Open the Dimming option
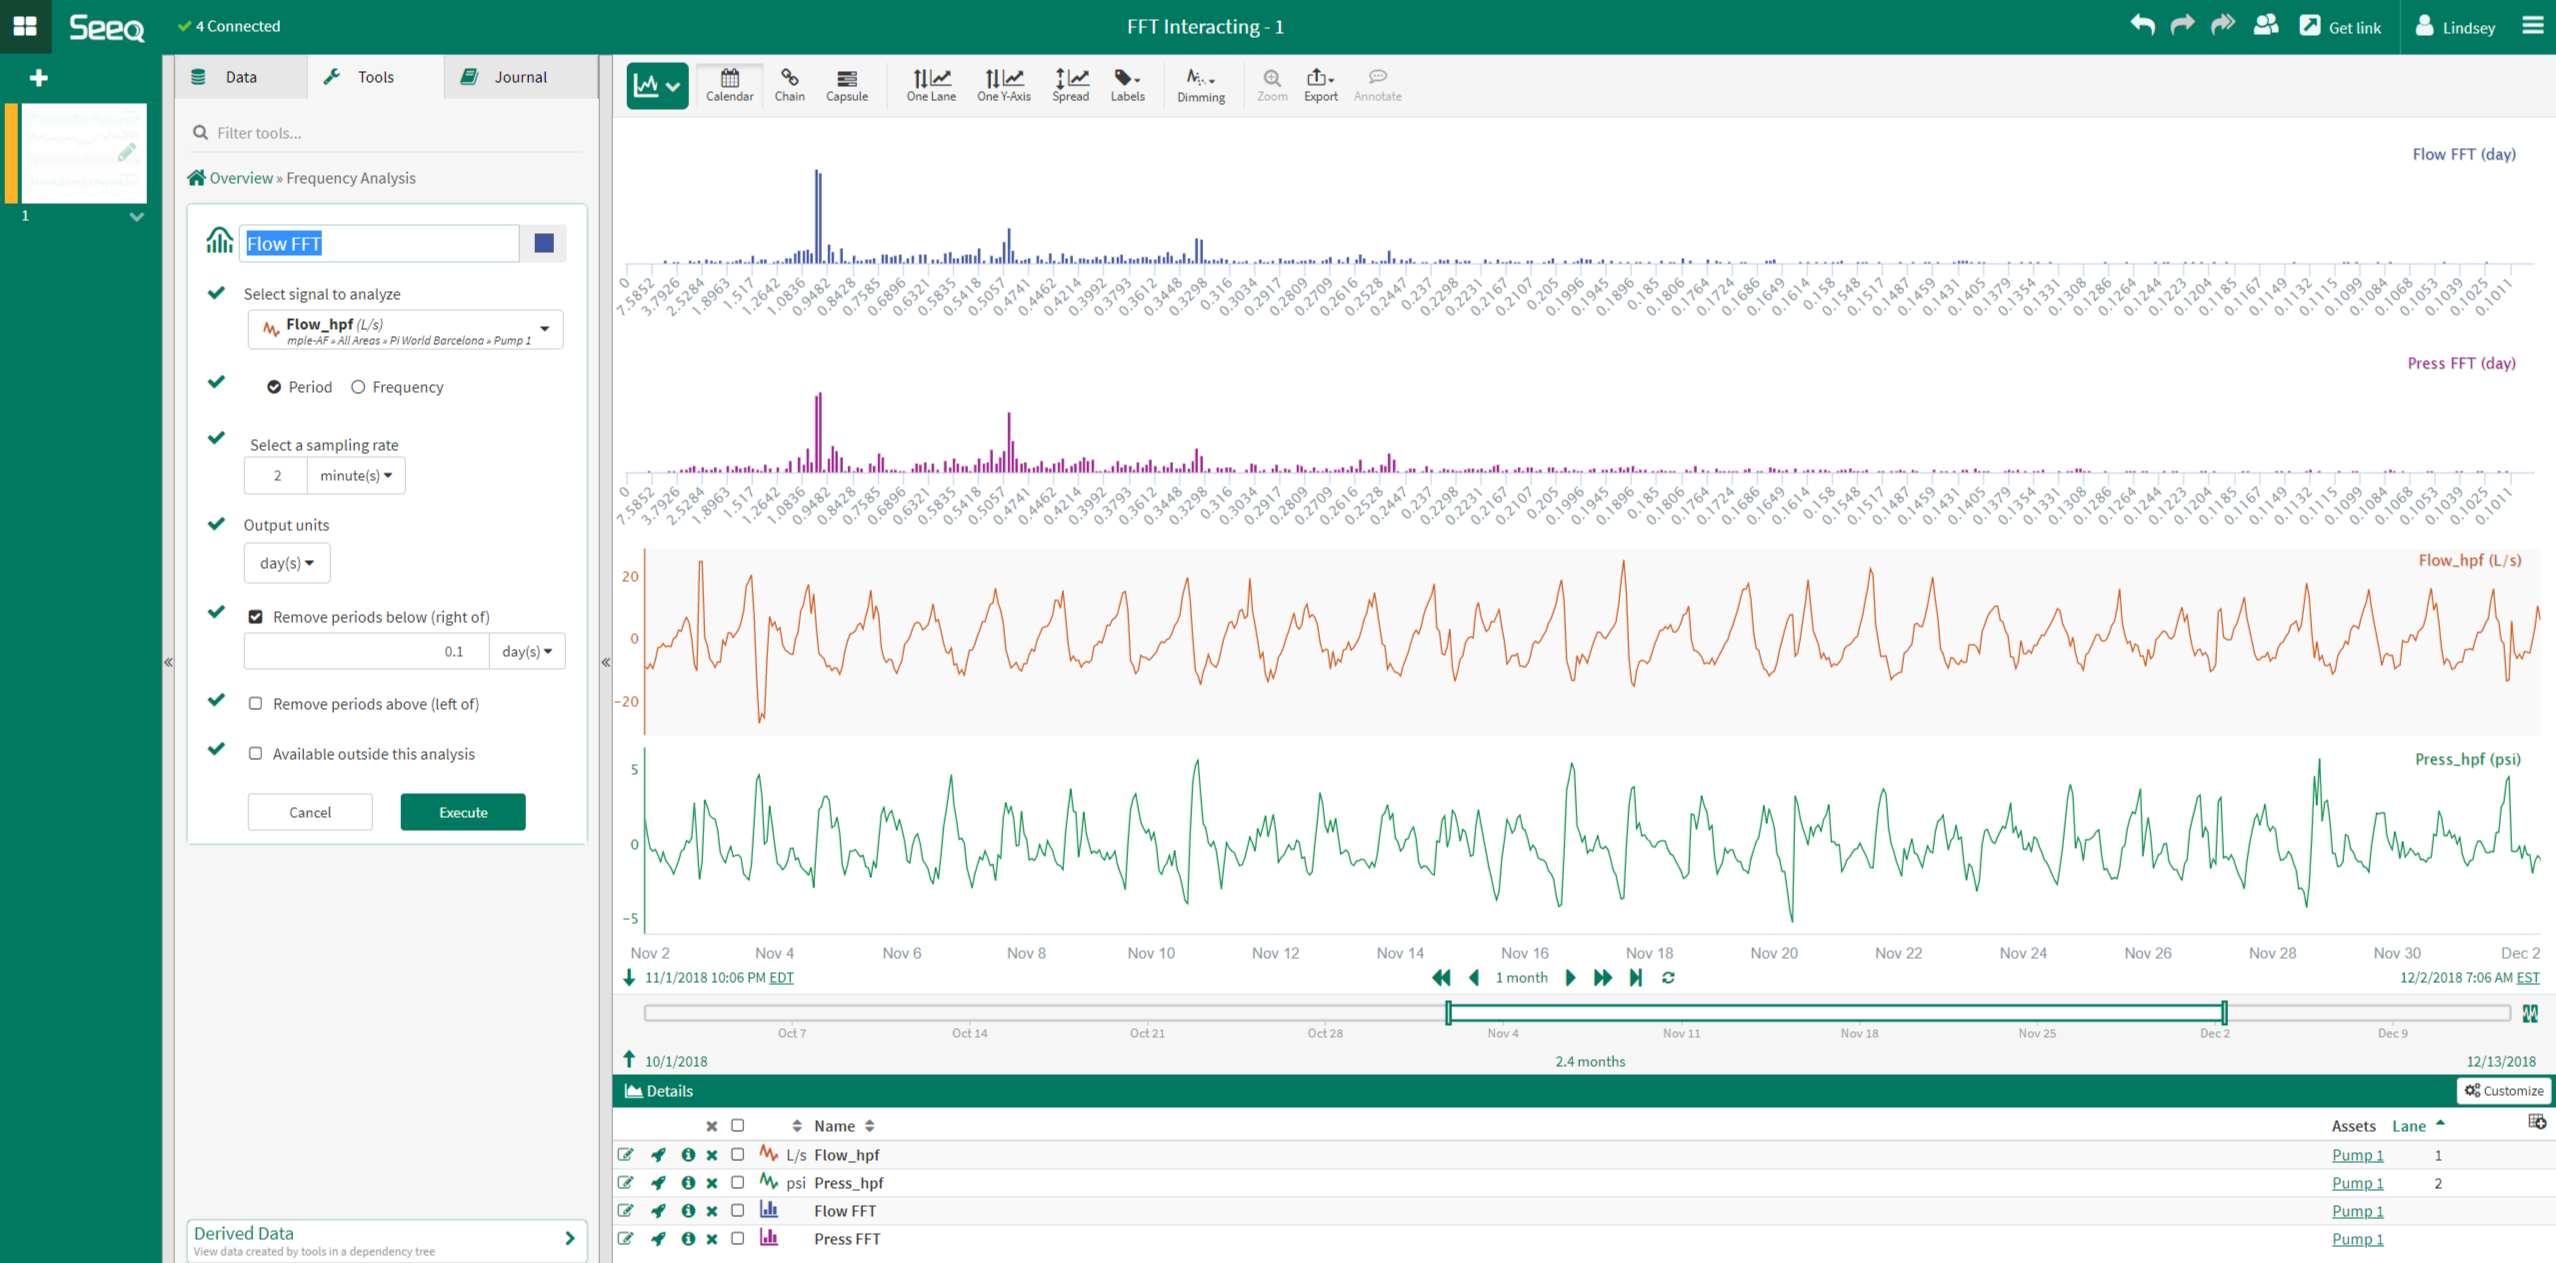The height and width of the screenshot is (1263, 2556). pos(1200,84)
